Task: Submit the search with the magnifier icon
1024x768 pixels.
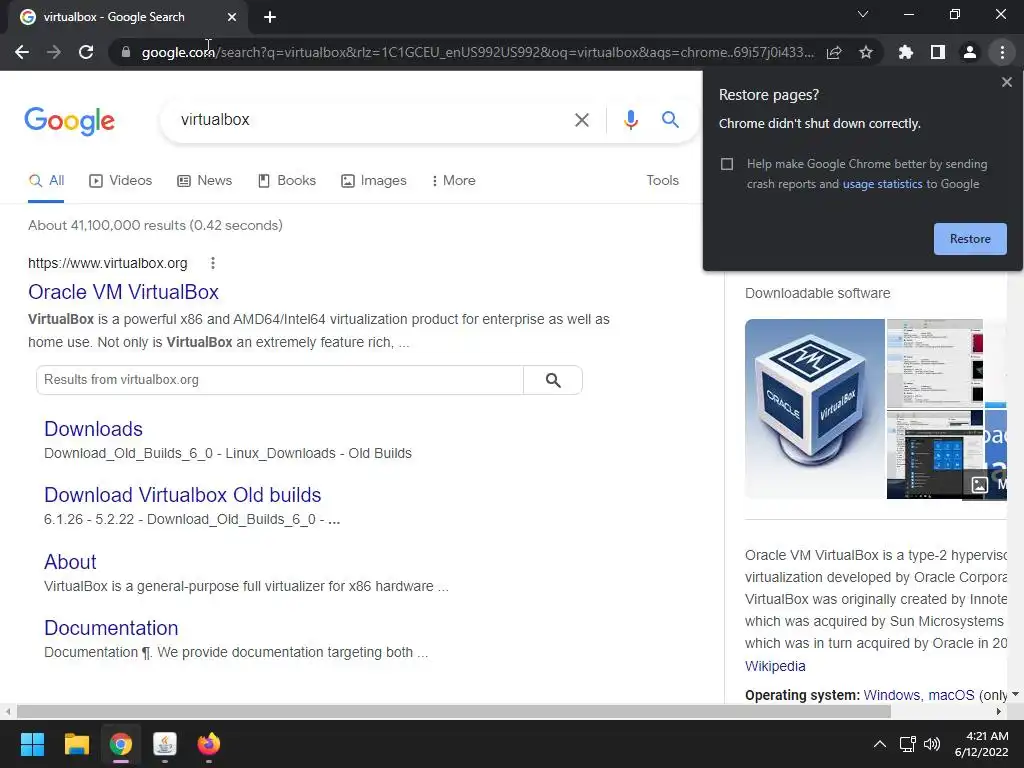Action: point(670,120)
